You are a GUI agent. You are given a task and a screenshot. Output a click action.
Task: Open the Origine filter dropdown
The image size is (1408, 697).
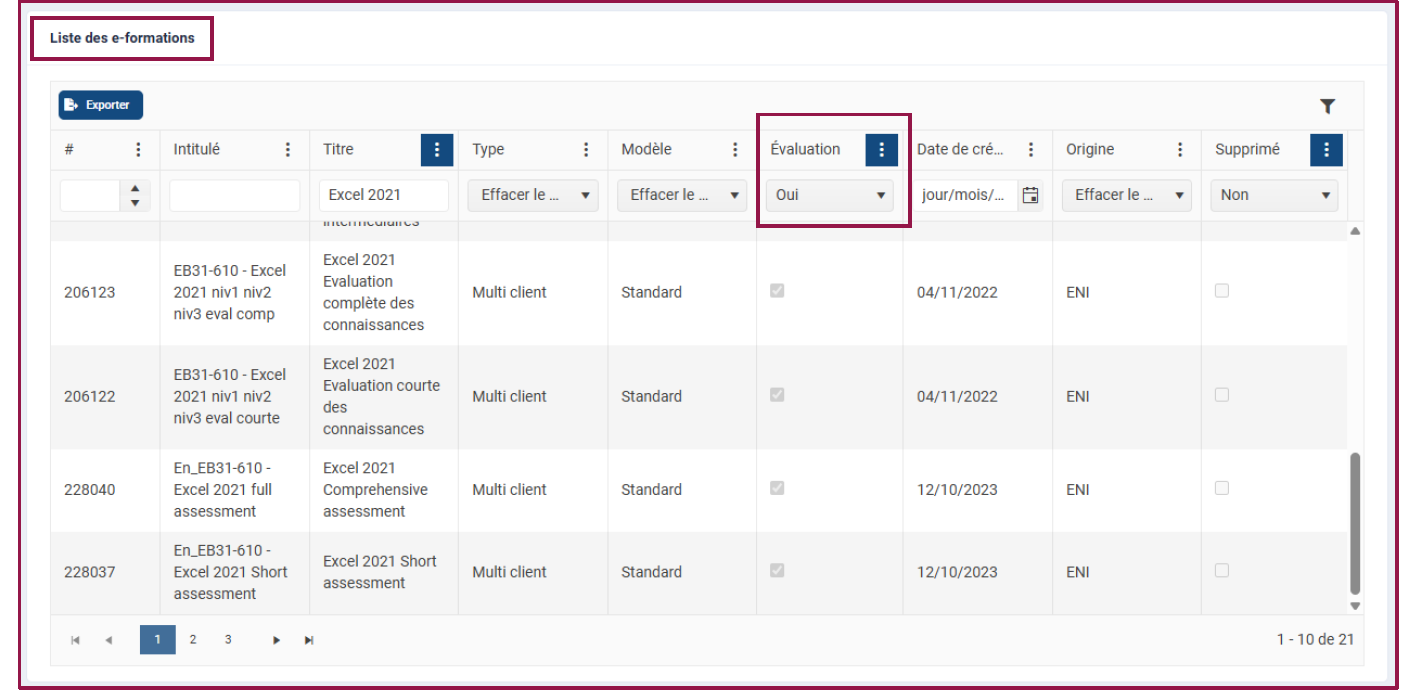point(1127,195)
